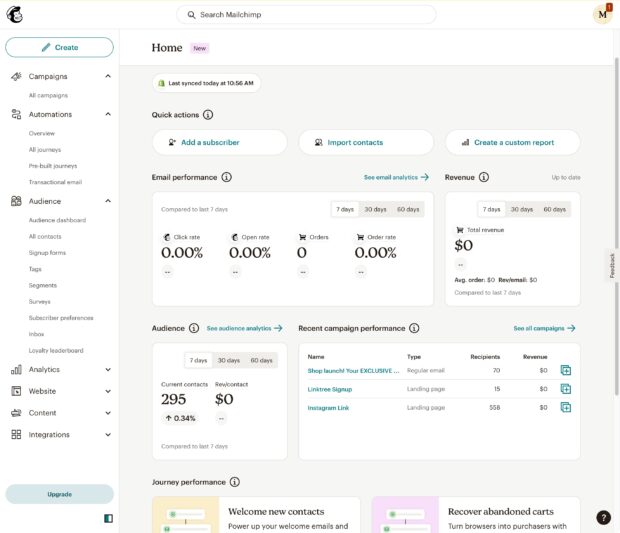Click the Integrations grid icon
This screenshot has width=620, height=533.
(x=16, y=435)
